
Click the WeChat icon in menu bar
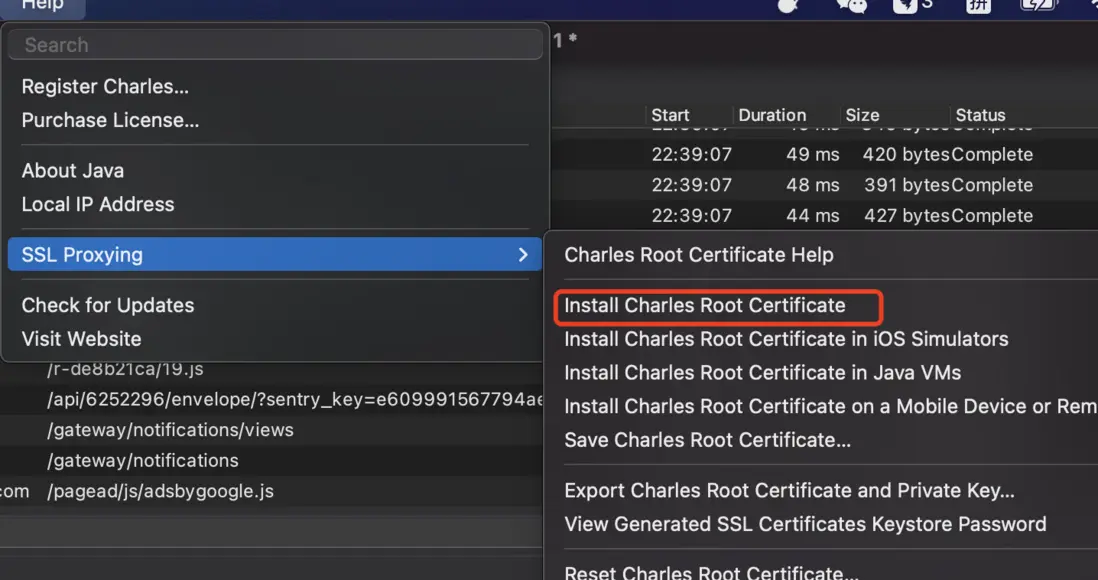(x=851, y=4)
